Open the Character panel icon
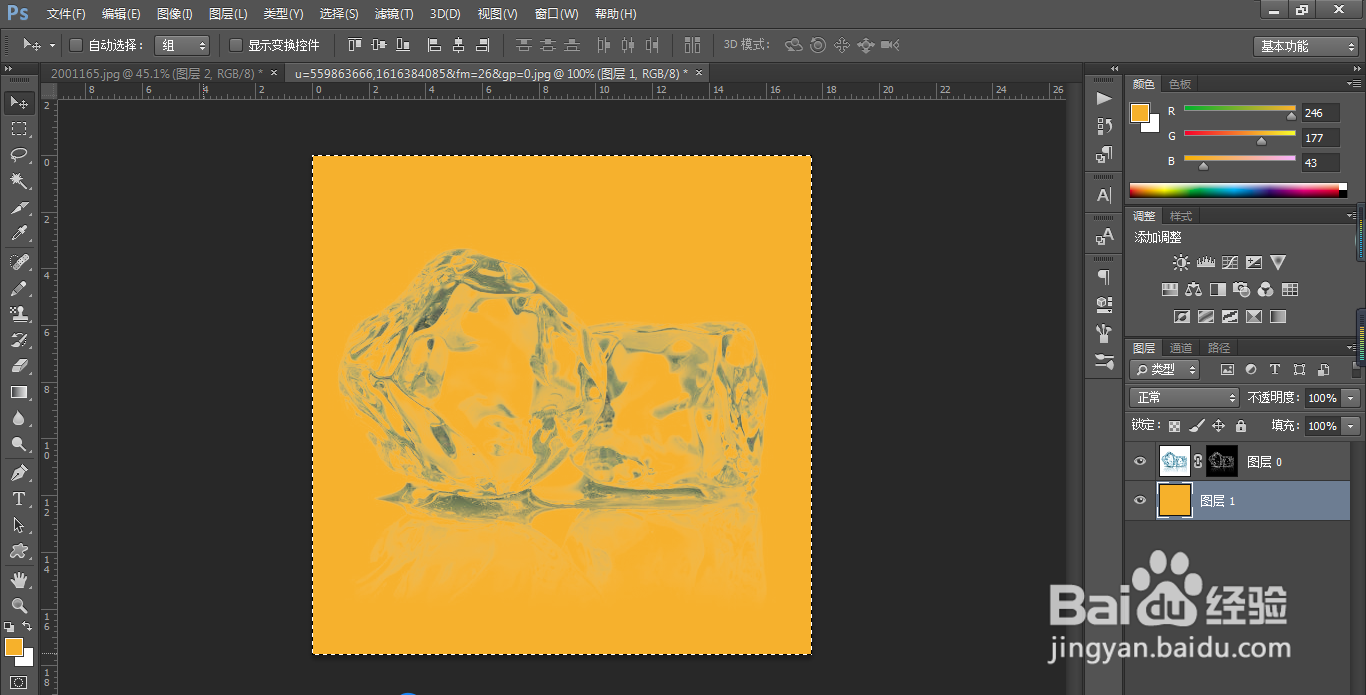 [1104, 196]
